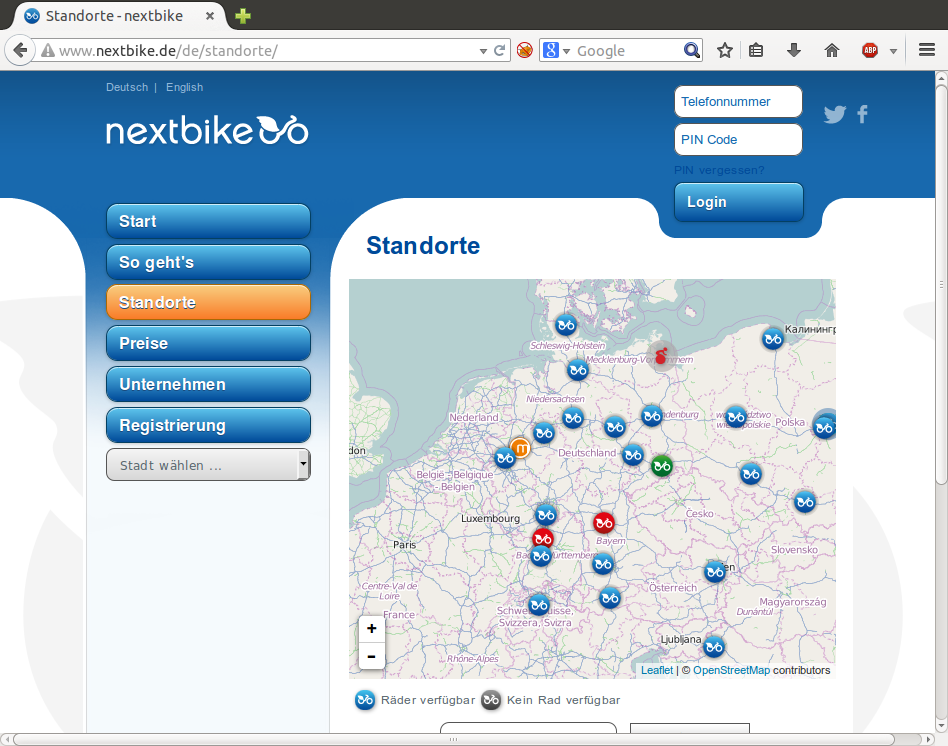The height and width of the screenshot is (746, 948).
Task: Open a new tab with the plus icon
Action: [x=242, y=16]
